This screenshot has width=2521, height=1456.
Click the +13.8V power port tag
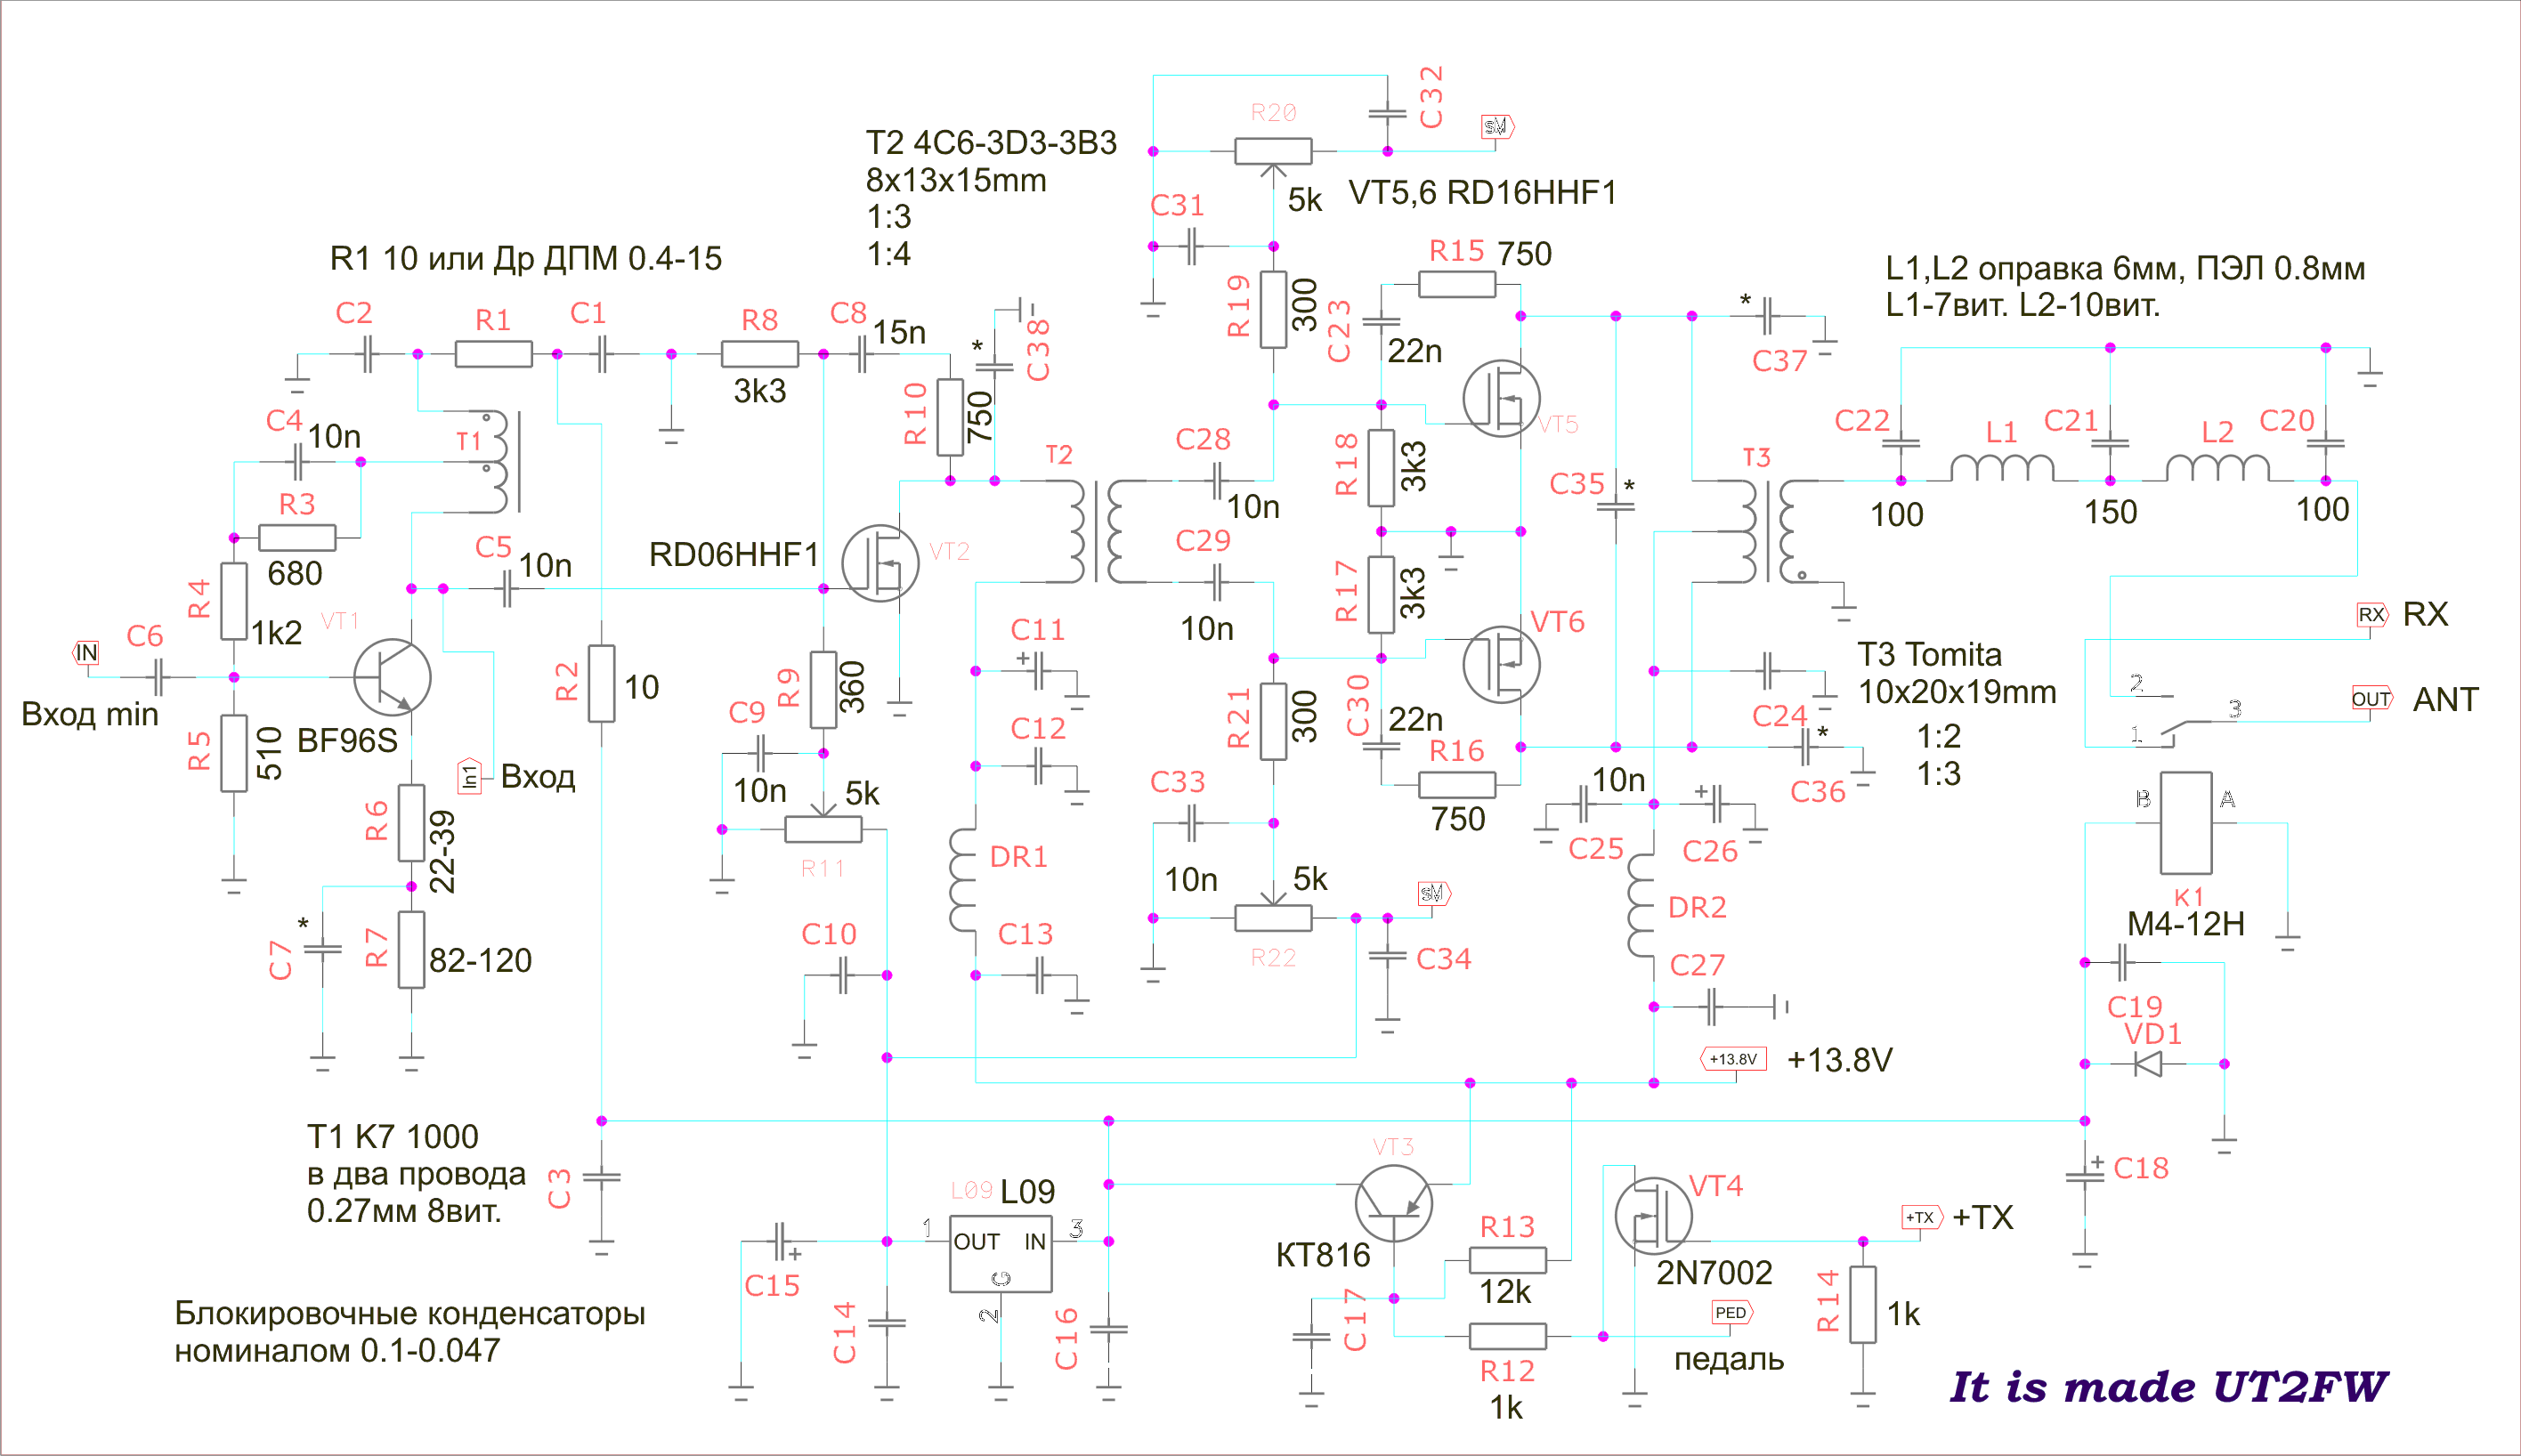coord(1733,1058)
